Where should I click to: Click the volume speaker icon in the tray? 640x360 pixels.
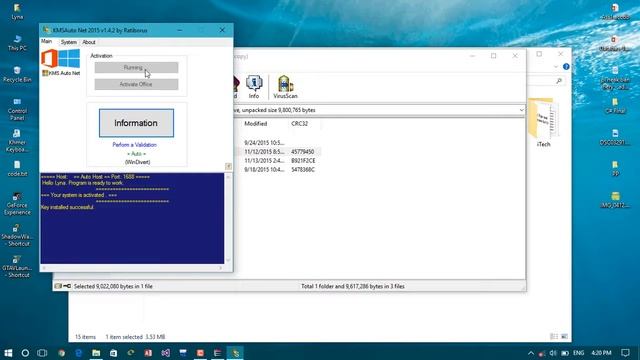click(x=553, y=353)
